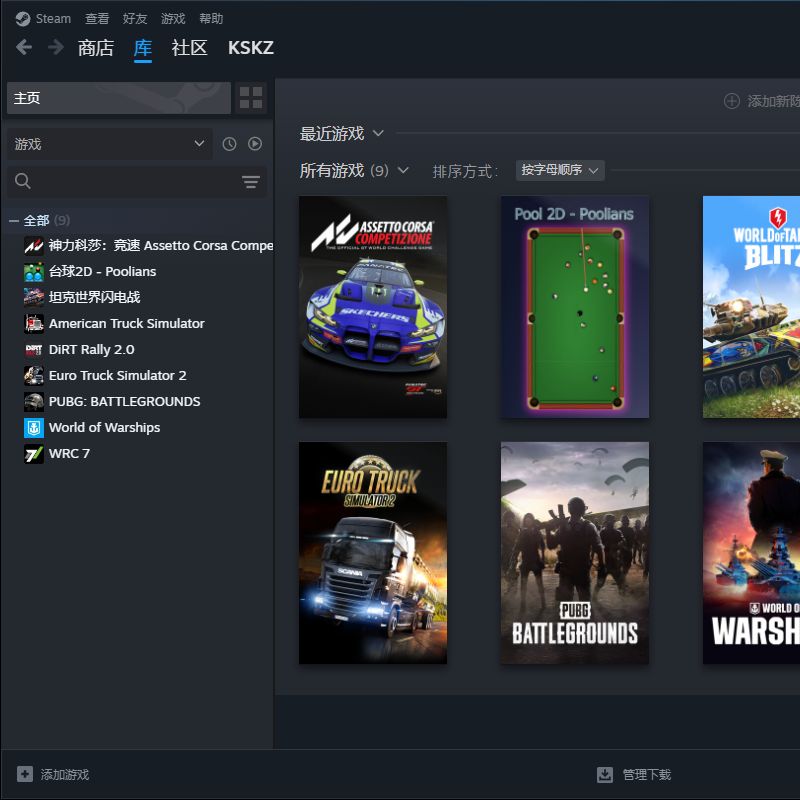Click the WRC 7 sidebar icon

click(x=34, y=454)
